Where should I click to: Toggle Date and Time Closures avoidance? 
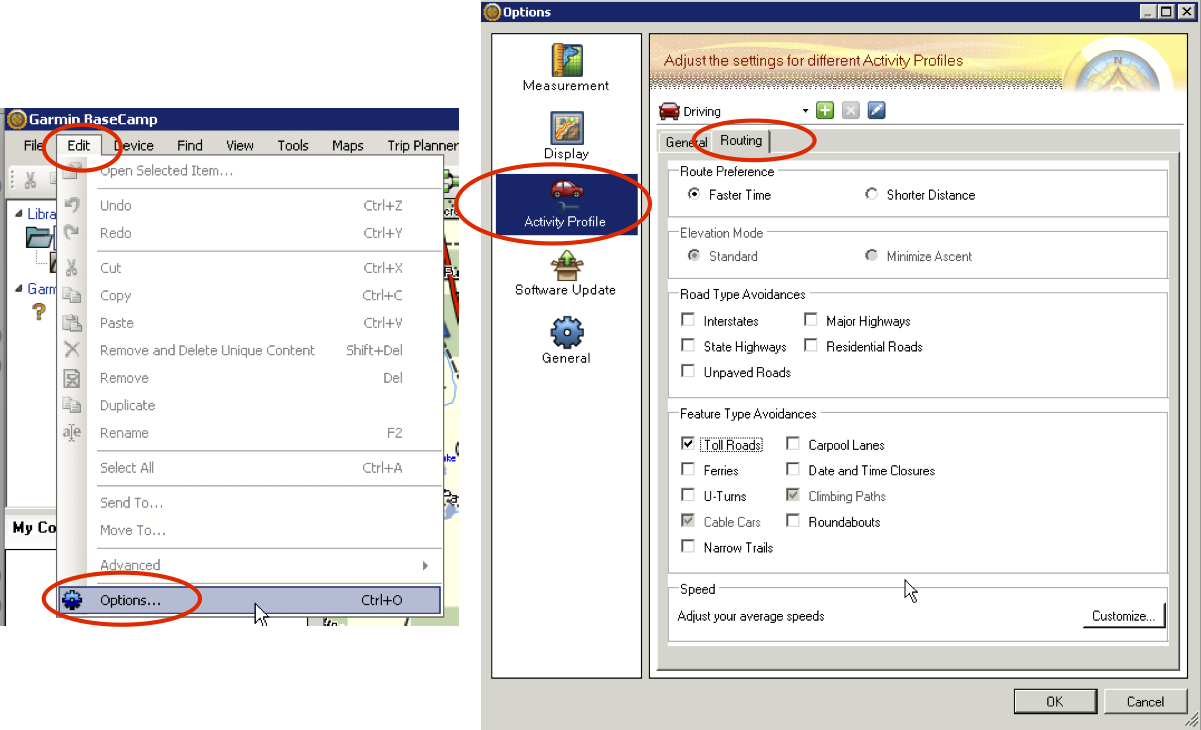point(793,470)
